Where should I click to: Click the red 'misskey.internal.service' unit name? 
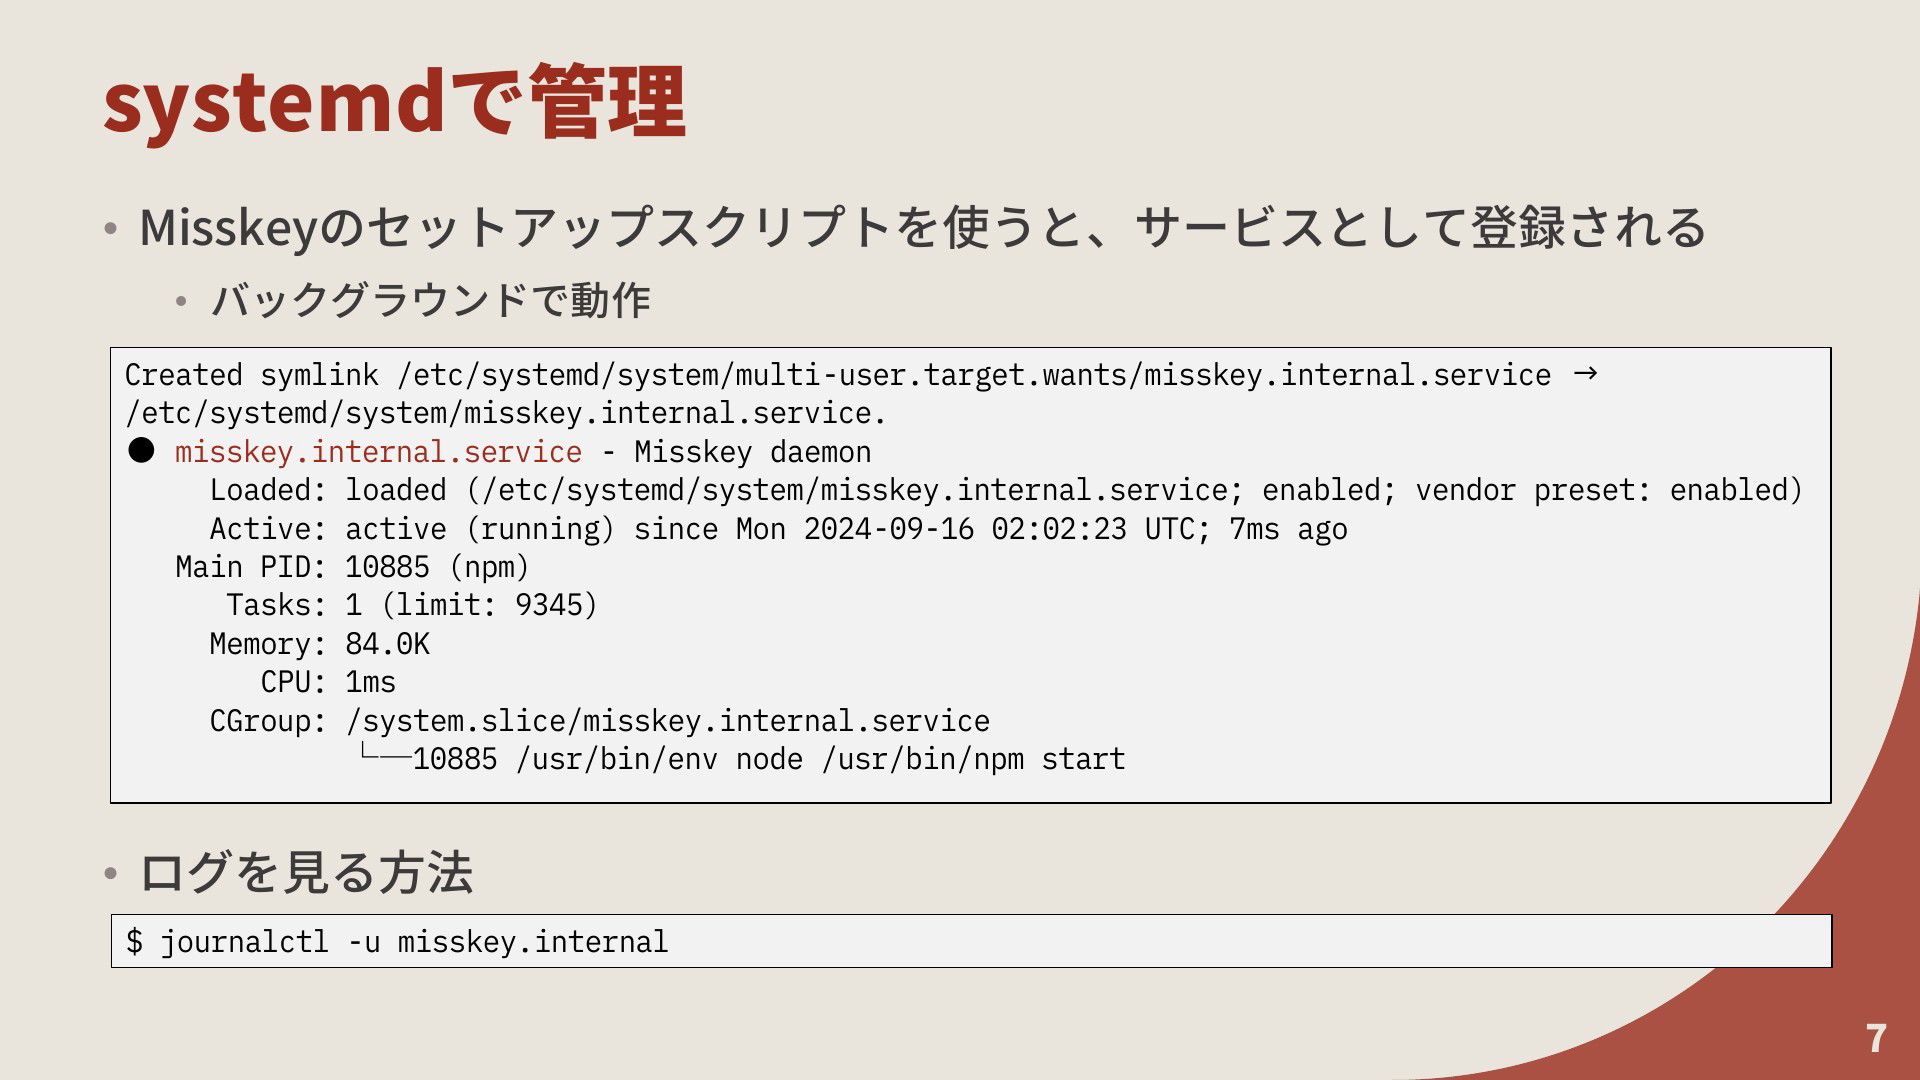378,452
